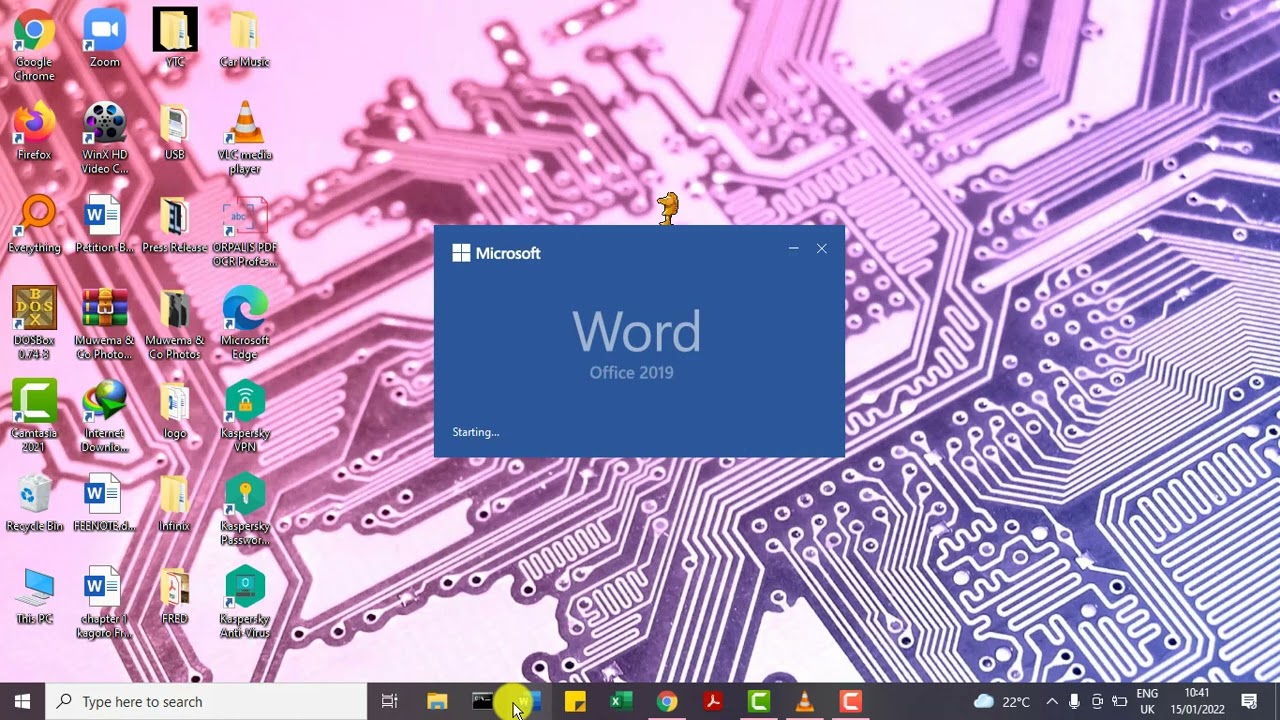This screenshot has width=1280, height=720.
Task: Select the Petition B... Word document
Action: [x=104, y=225]
